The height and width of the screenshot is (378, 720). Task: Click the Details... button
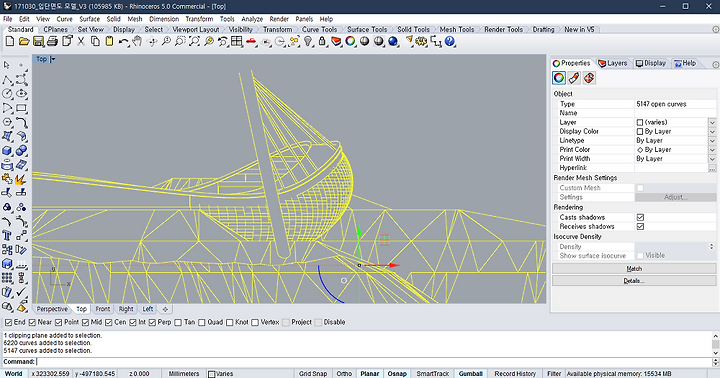(x=634, y=281)
